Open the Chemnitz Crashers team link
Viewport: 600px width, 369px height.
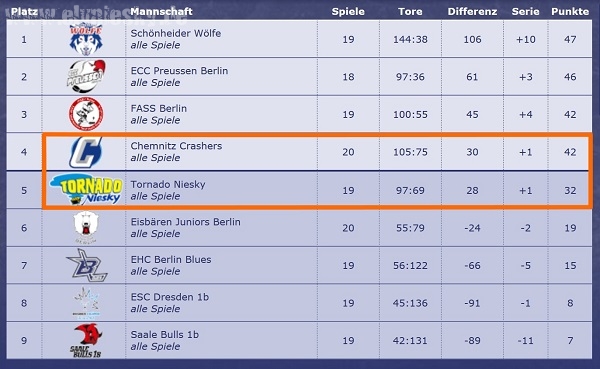pyautogui.click(x=176, y=146)
